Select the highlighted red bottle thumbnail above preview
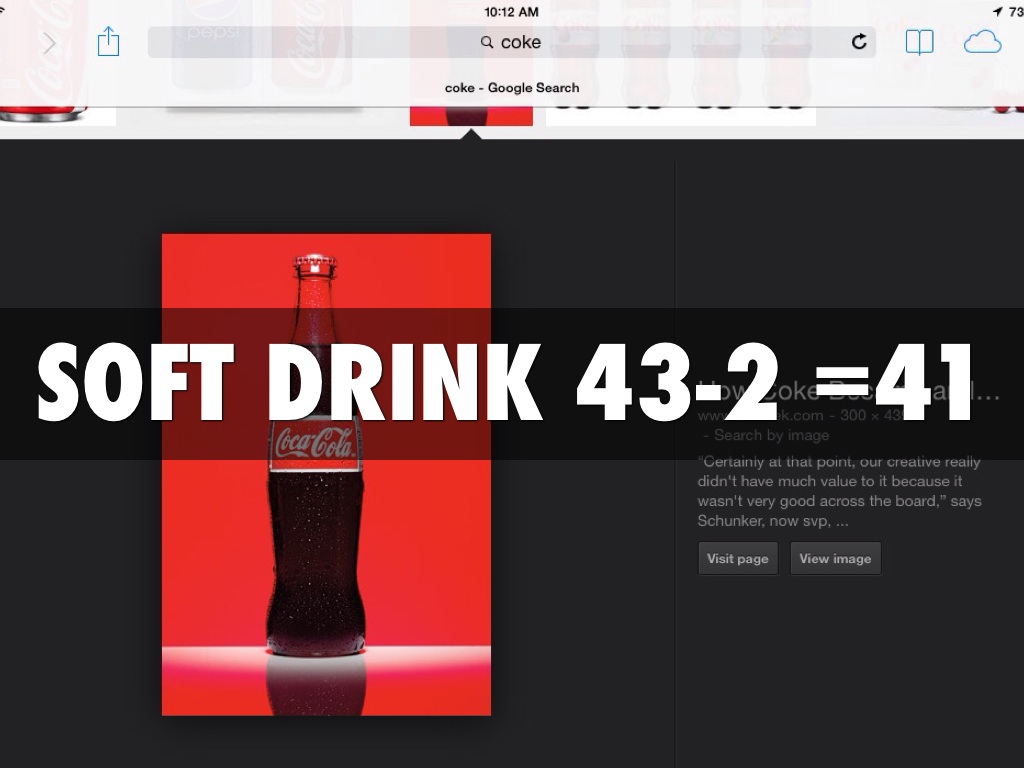This screenshot has width=1024, height=768. pos(470,116)
